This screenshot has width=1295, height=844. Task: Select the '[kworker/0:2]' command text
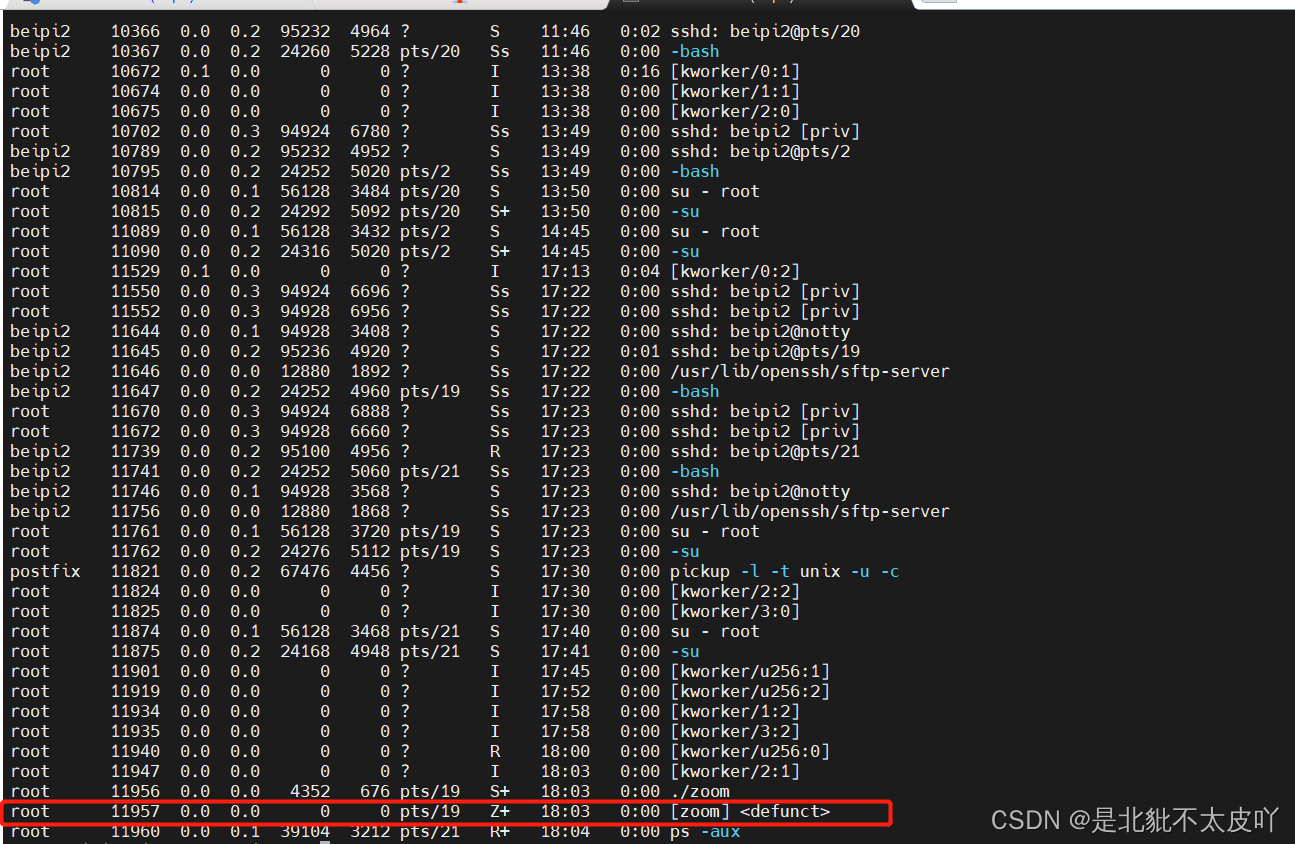point(735,271)
